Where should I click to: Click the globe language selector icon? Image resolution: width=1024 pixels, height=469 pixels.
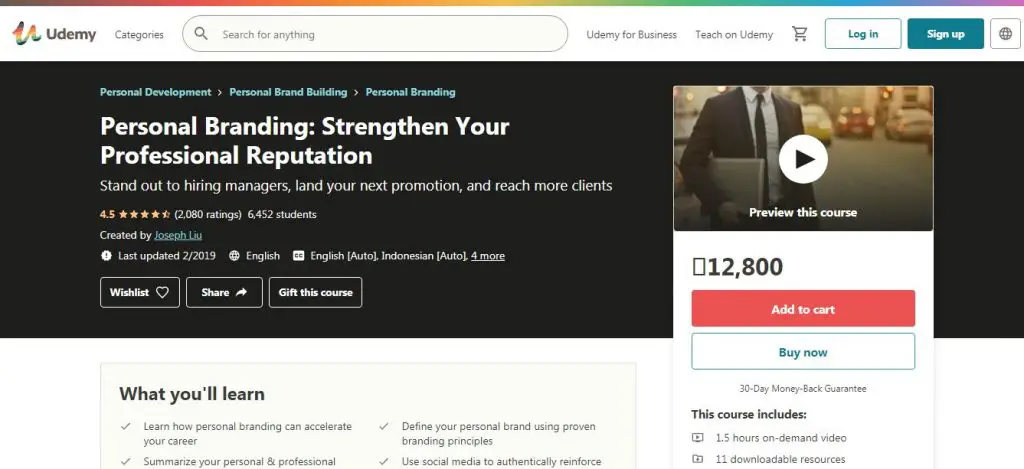click(1006, 34)
